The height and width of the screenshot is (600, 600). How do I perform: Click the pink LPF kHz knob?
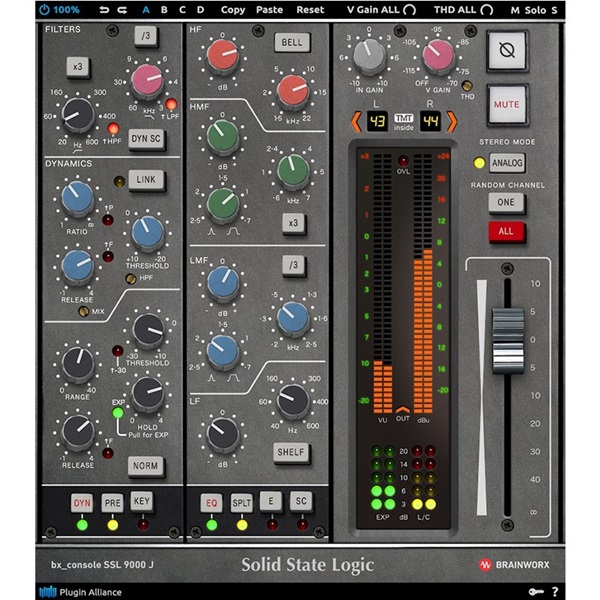[x=147, y=82]
